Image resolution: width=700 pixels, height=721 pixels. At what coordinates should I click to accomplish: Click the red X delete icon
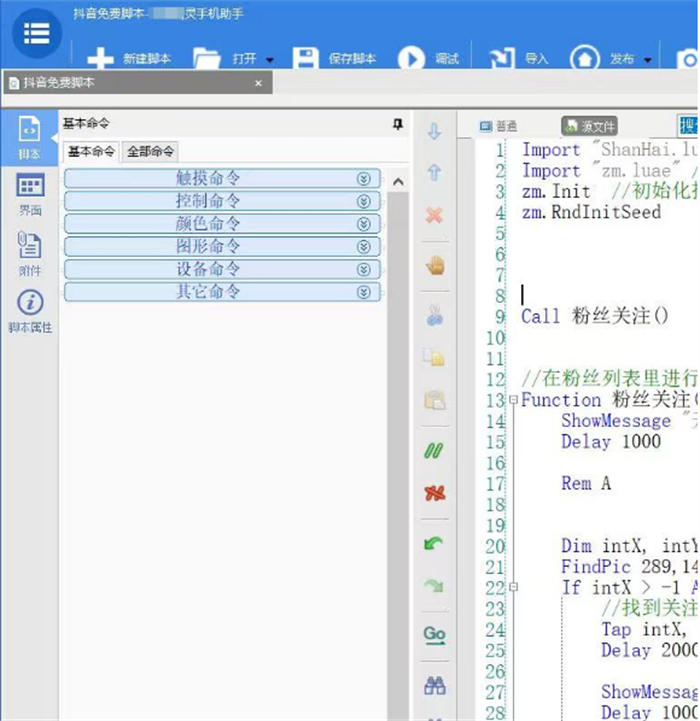[434, 216]
